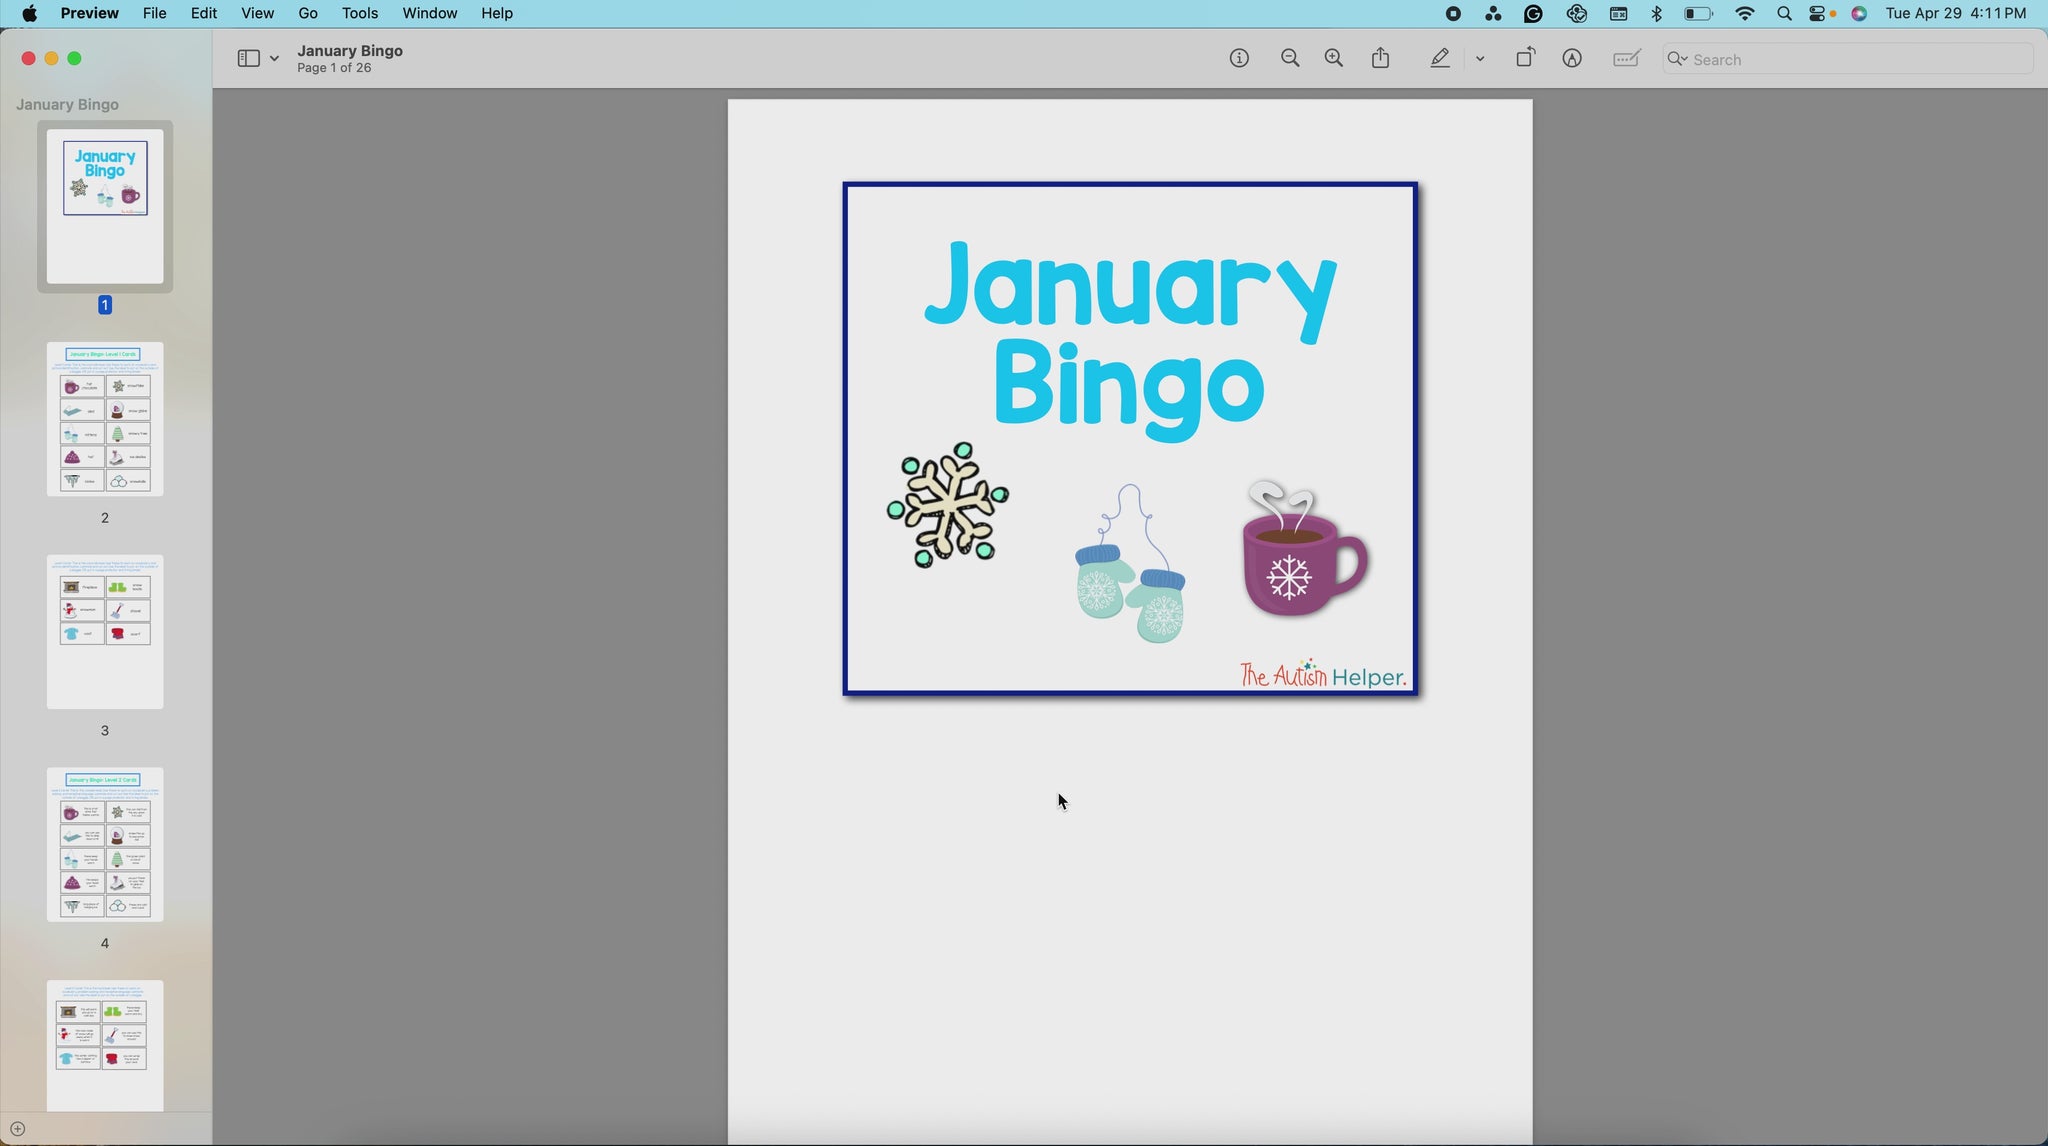Screen dimensions: 2048x1146
Task: Click the add page button at sidebar bottom
Action: [x=17, y=1129]
